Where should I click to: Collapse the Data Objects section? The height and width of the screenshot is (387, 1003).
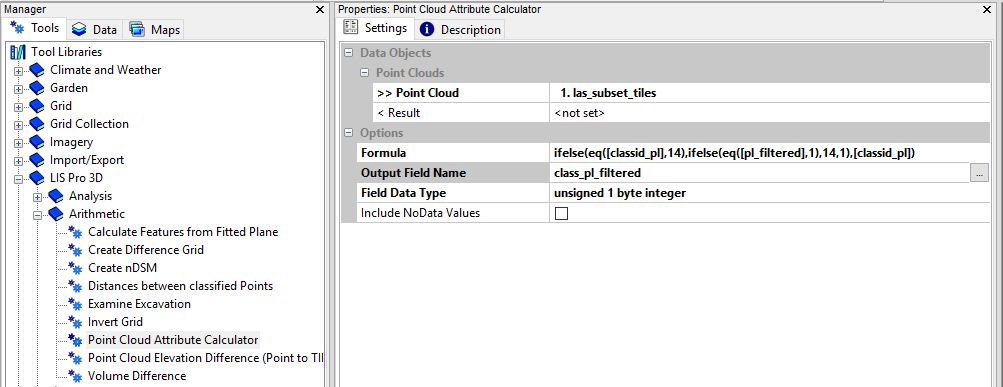pos(349,53)
